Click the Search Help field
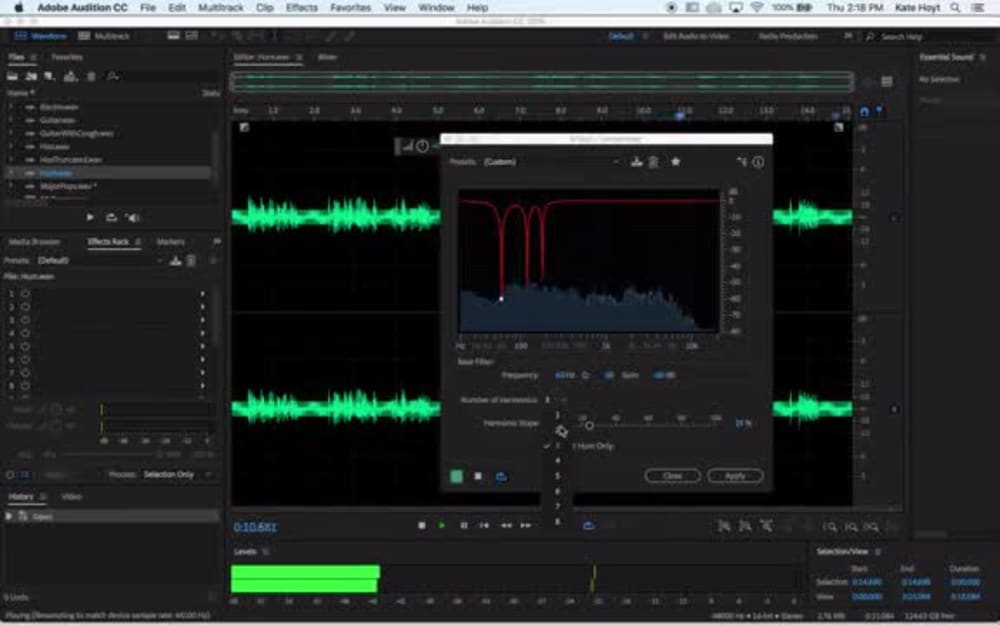1000x625 pixels. pyautogui.click(x=928, y=36)
